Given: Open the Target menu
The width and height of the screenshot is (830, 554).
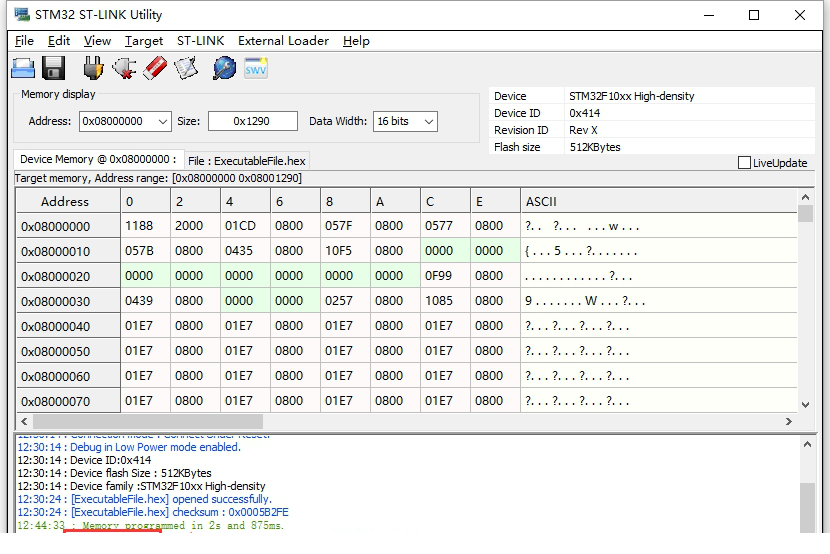Looking at the screenshot, I should (143, 41).
